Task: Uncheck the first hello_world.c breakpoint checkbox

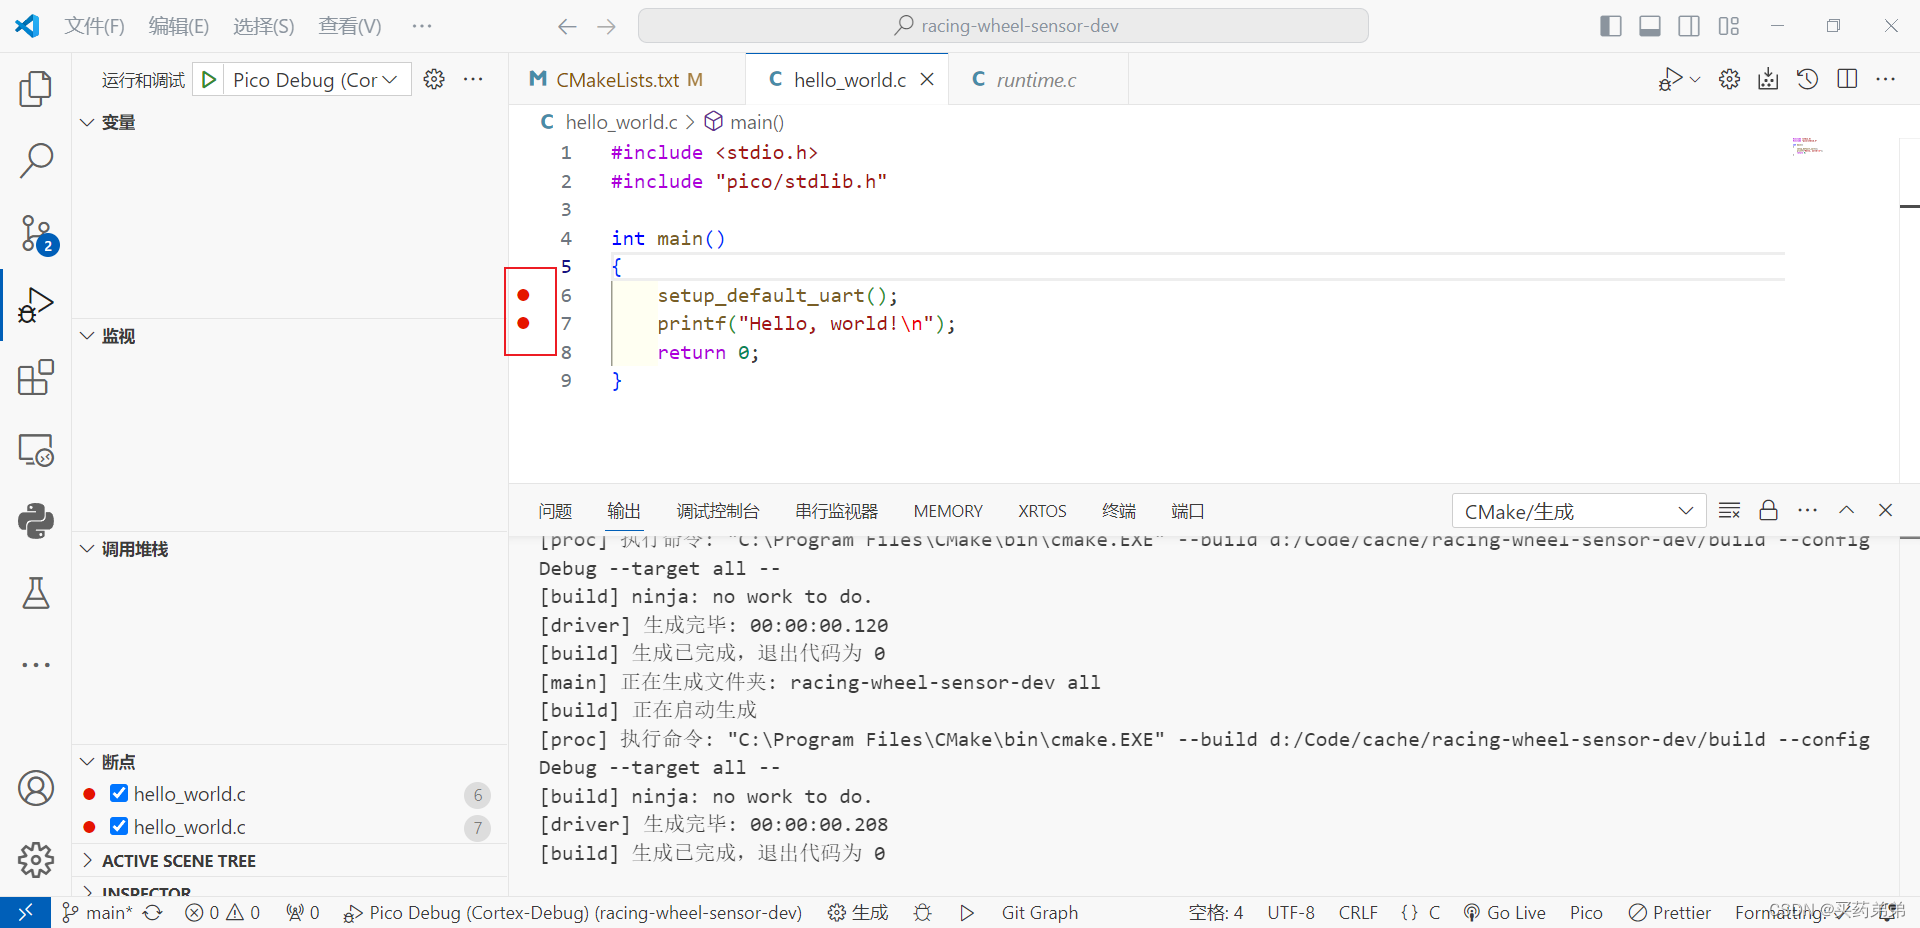Action: click(x=119, y=793)
